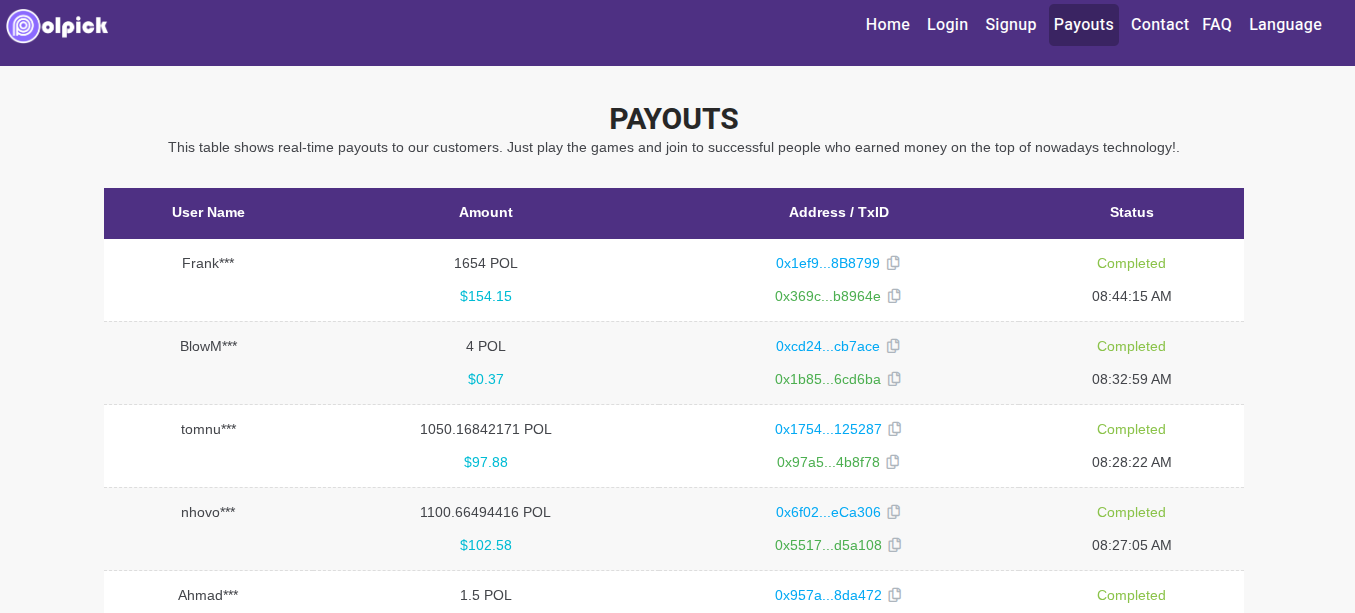Copy address 0x957a...8da472 via copy icon

895,595
